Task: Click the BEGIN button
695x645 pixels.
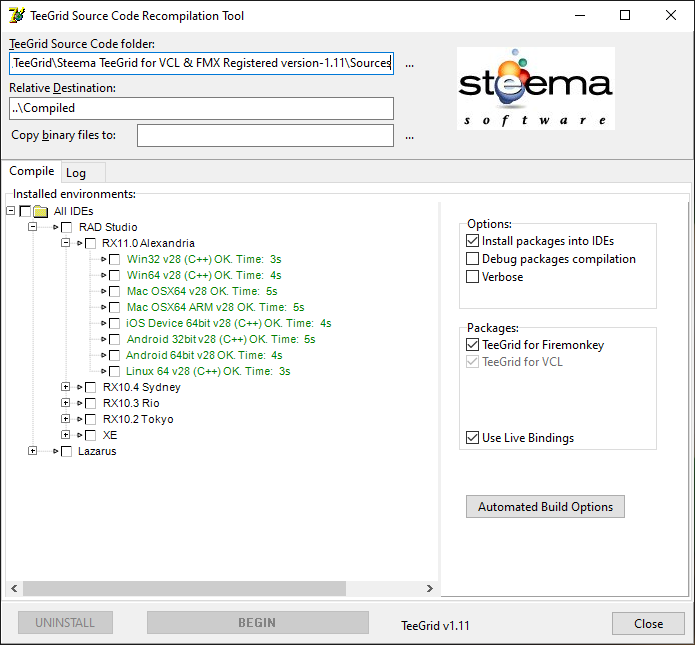Action: [x=258, y=622]
